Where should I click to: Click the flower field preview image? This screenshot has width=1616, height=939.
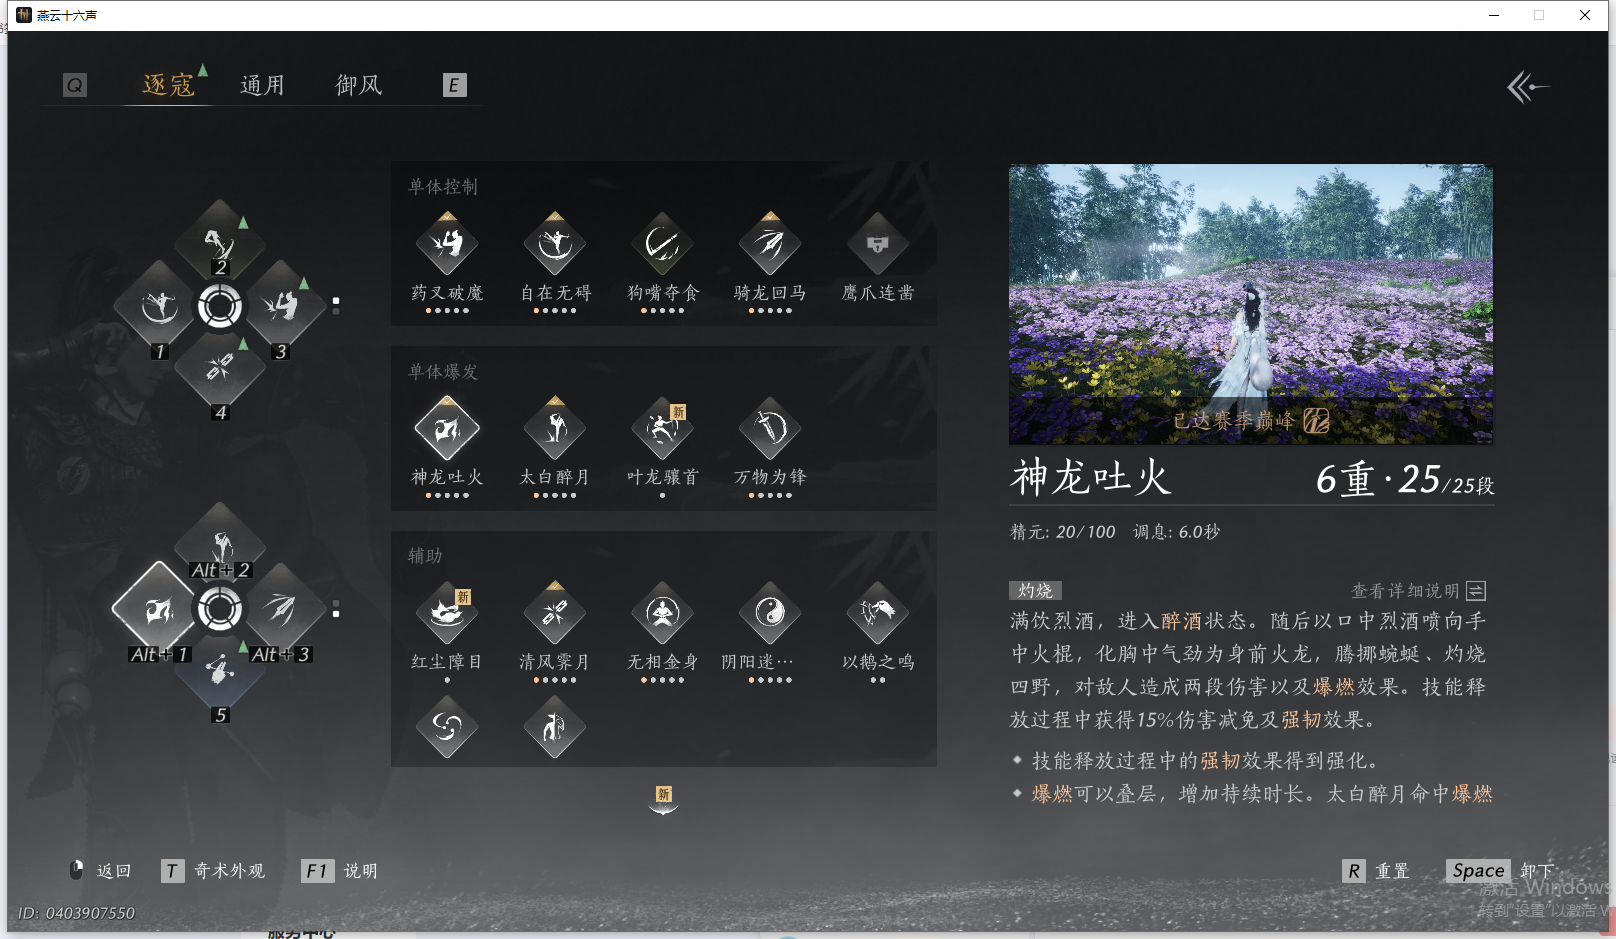click(x=1248, y=305)
